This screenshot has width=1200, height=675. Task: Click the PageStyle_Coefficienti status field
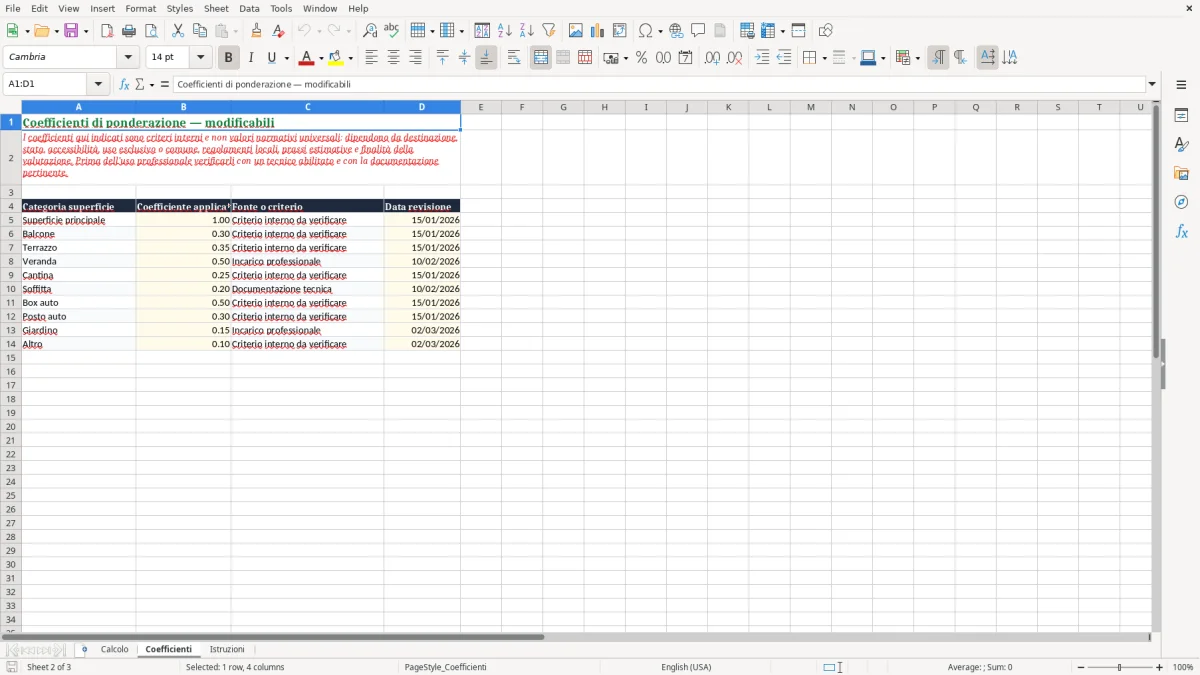(x=446, y=667)
